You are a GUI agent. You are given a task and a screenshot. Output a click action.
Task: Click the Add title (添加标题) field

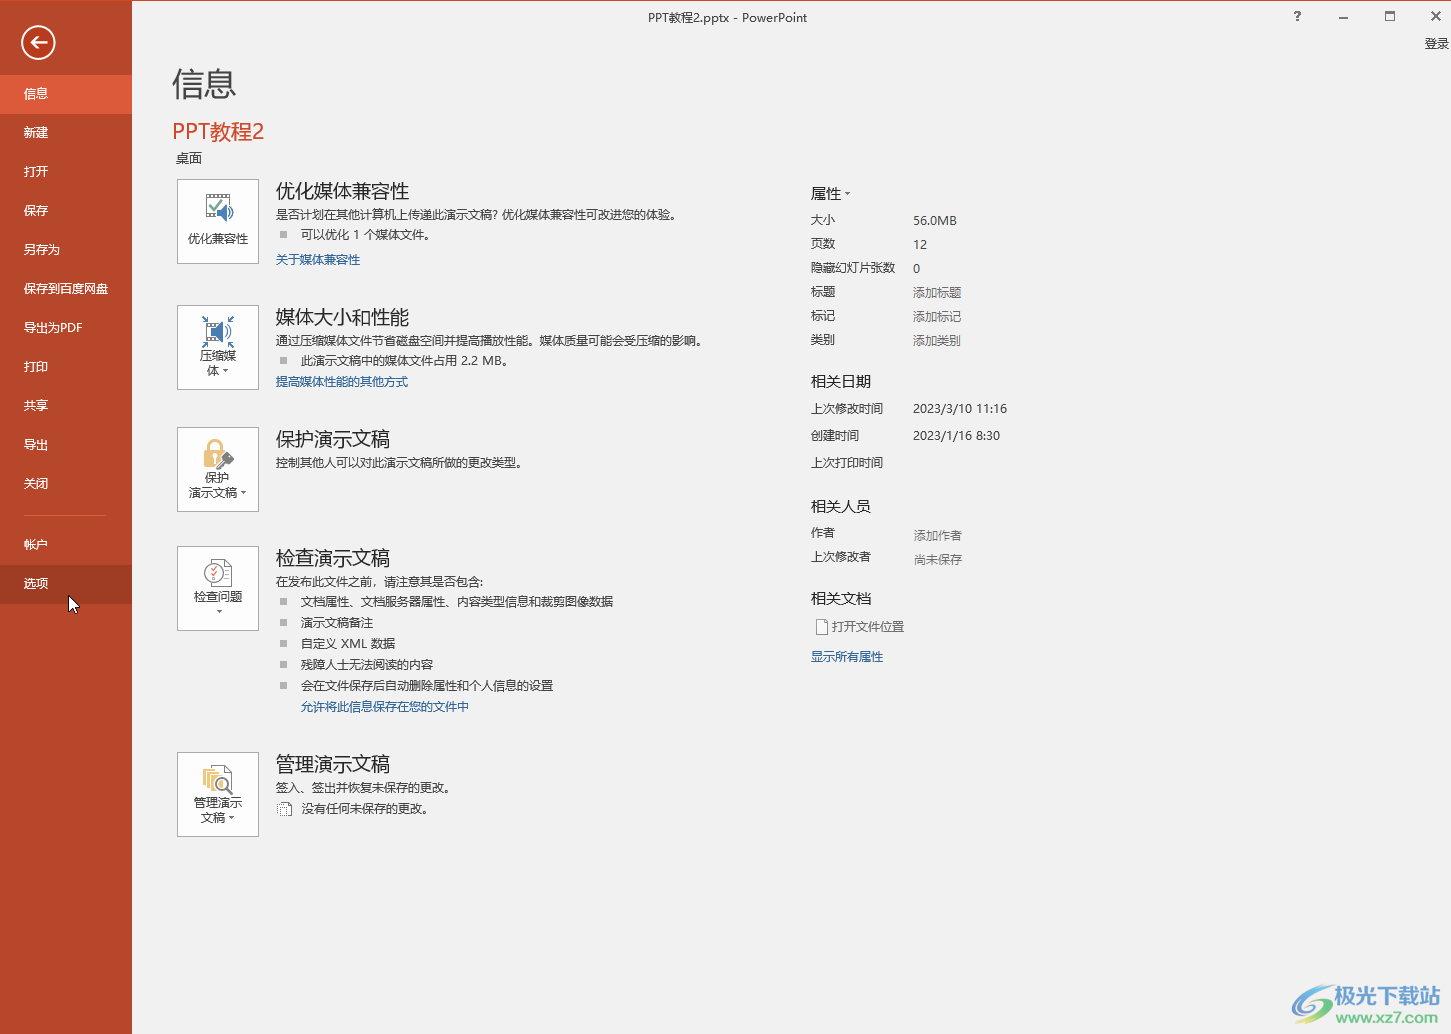(937, 293)
